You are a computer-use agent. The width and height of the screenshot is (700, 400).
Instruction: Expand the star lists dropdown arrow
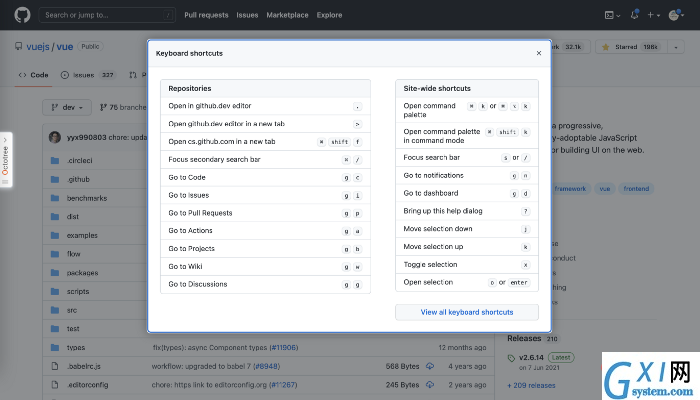pyautogui.click(x=676, y=47)
